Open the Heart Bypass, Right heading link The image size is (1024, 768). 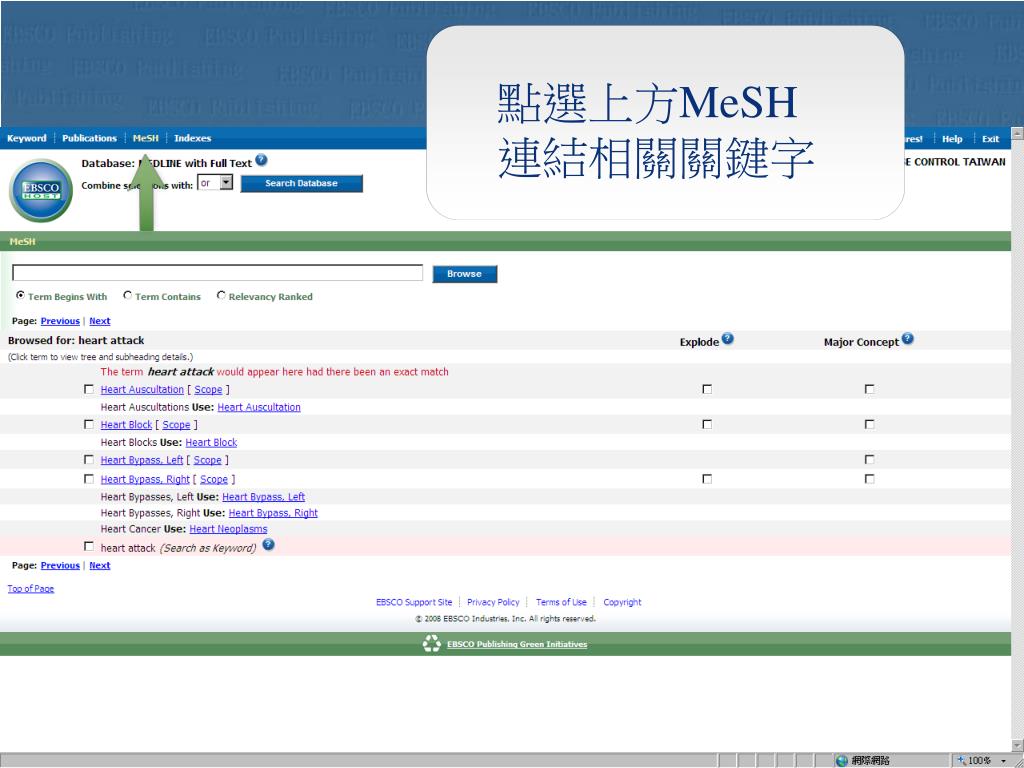[145, 479]
